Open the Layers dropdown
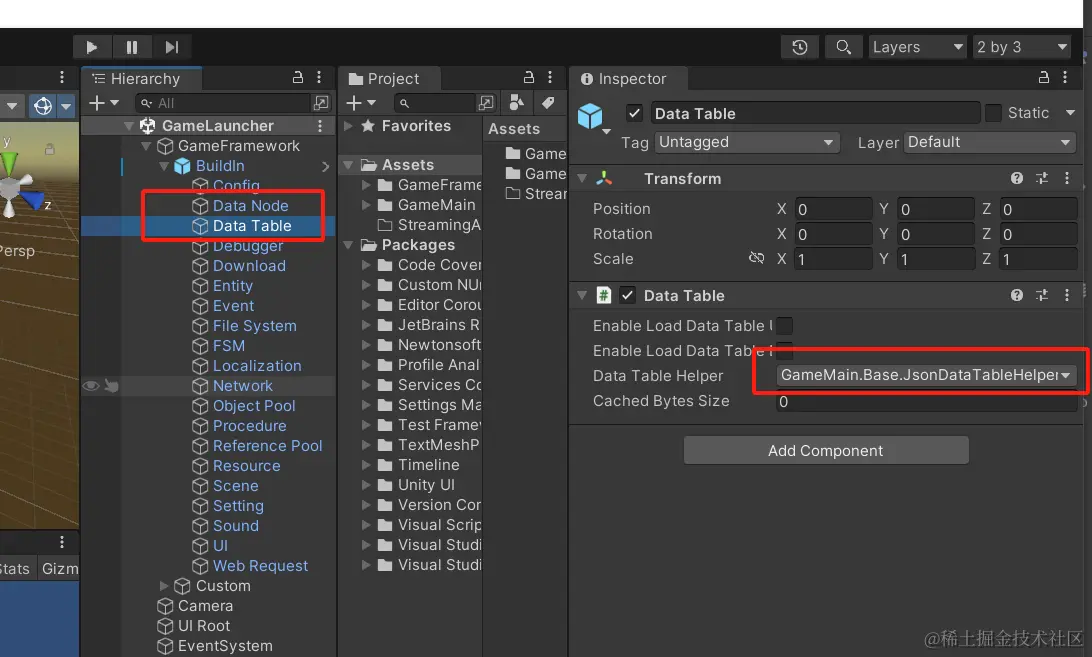 (917, 47)
